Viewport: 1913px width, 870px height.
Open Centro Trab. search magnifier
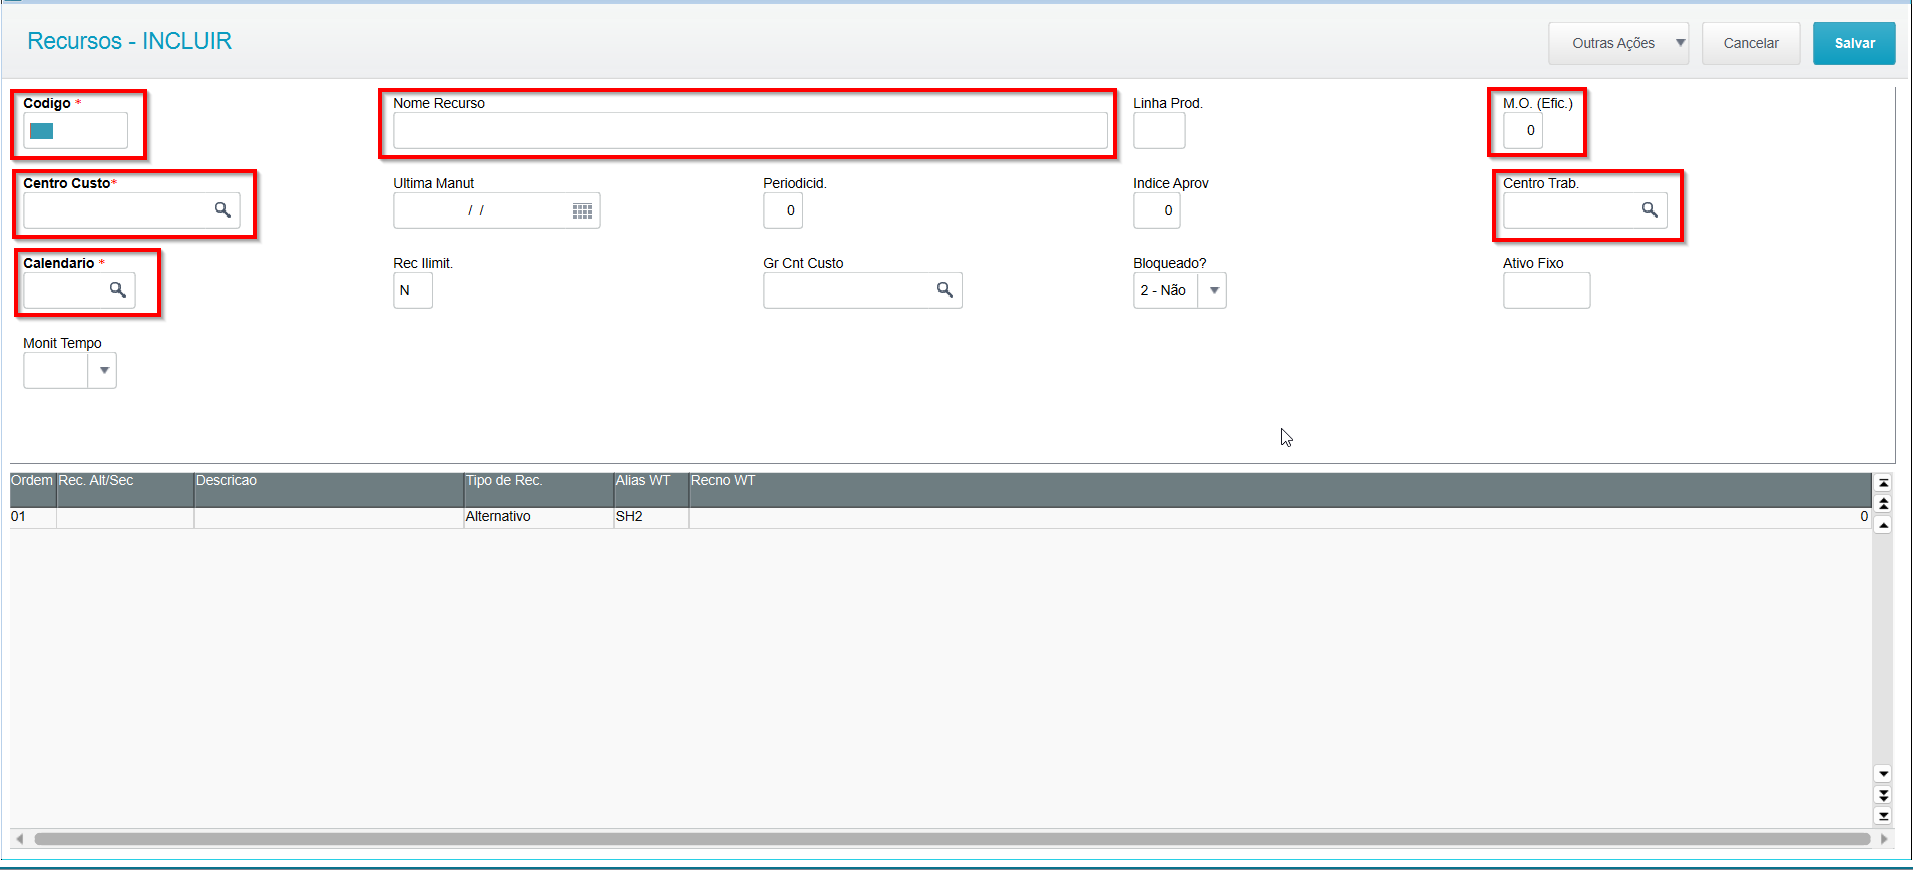pyautogui.click(x=1649, y=210)
